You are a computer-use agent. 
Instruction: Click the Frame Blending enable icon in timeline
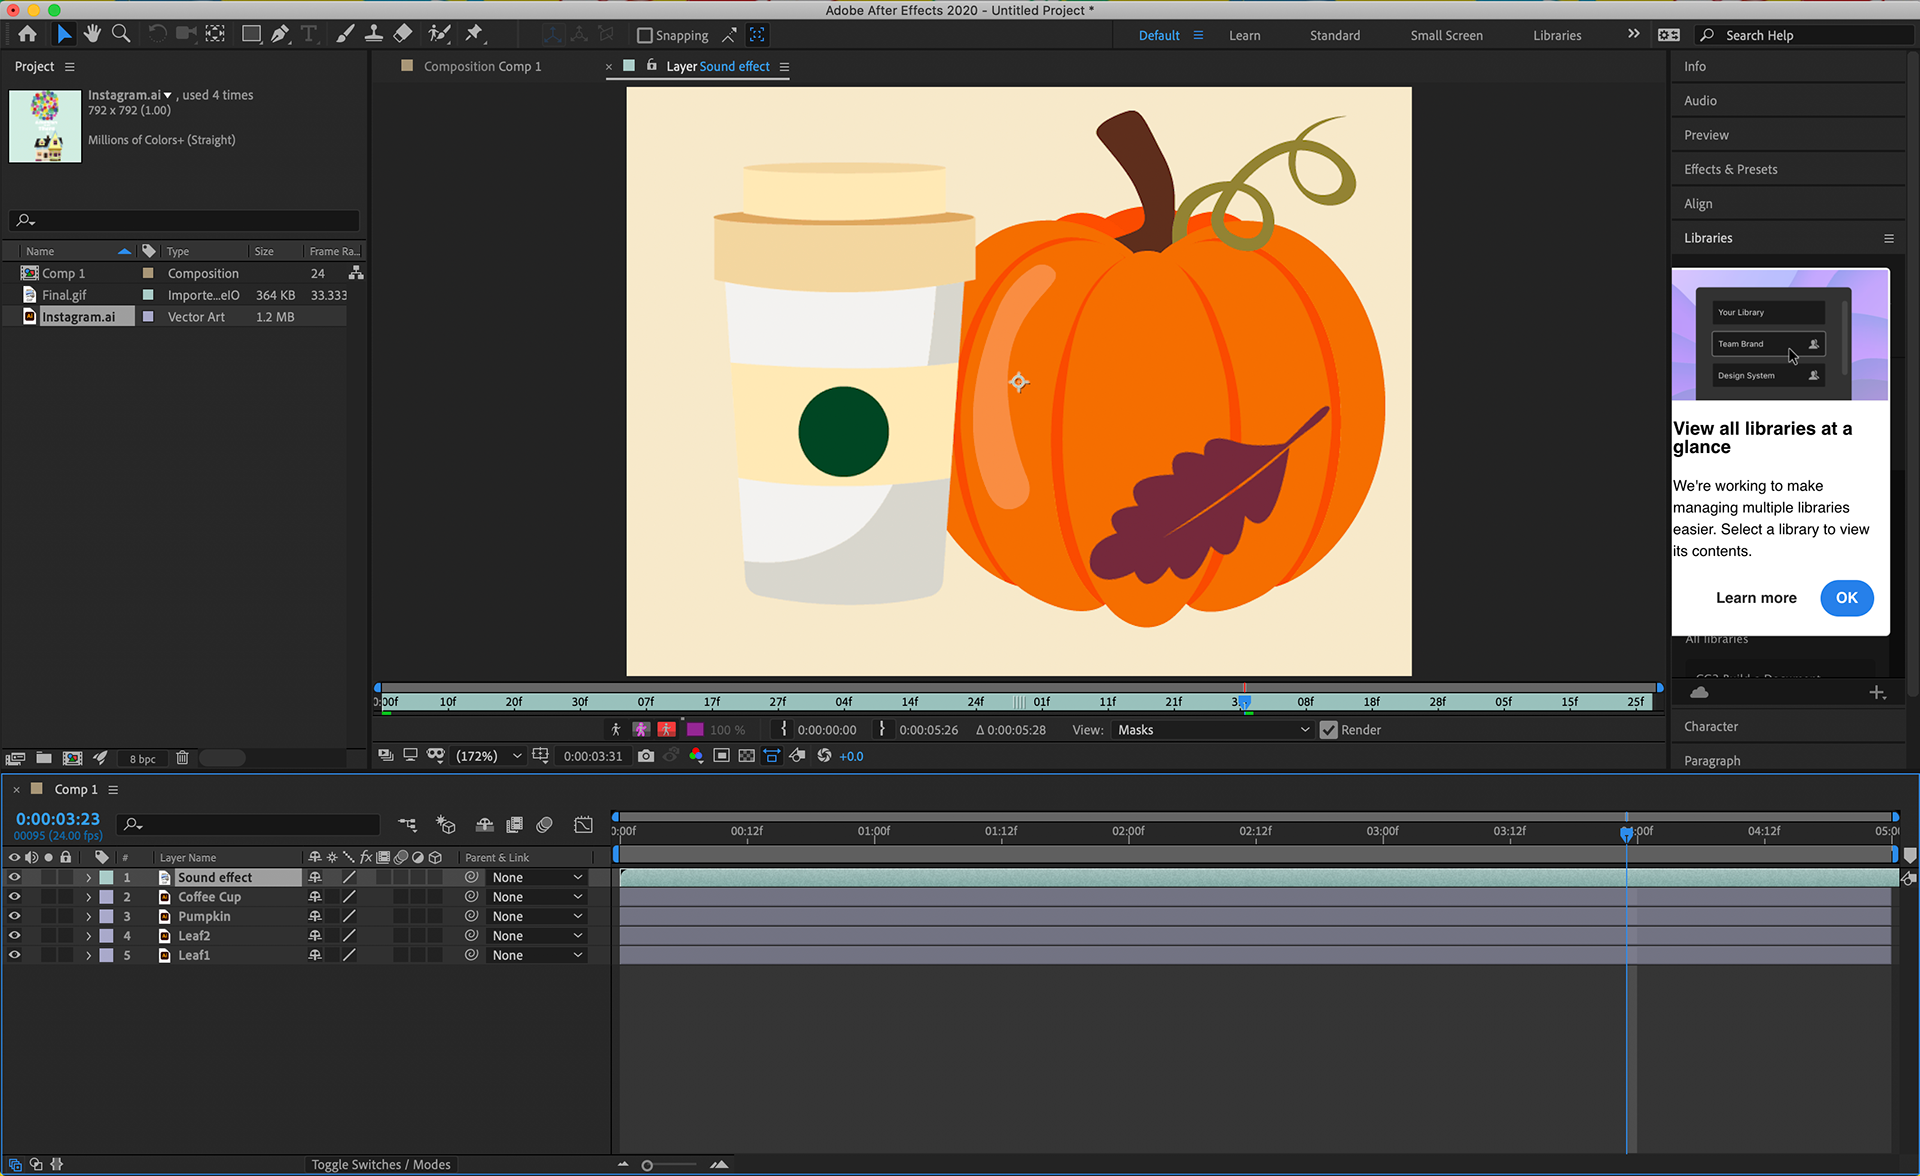pyautogui.click(x=515, y=825)
